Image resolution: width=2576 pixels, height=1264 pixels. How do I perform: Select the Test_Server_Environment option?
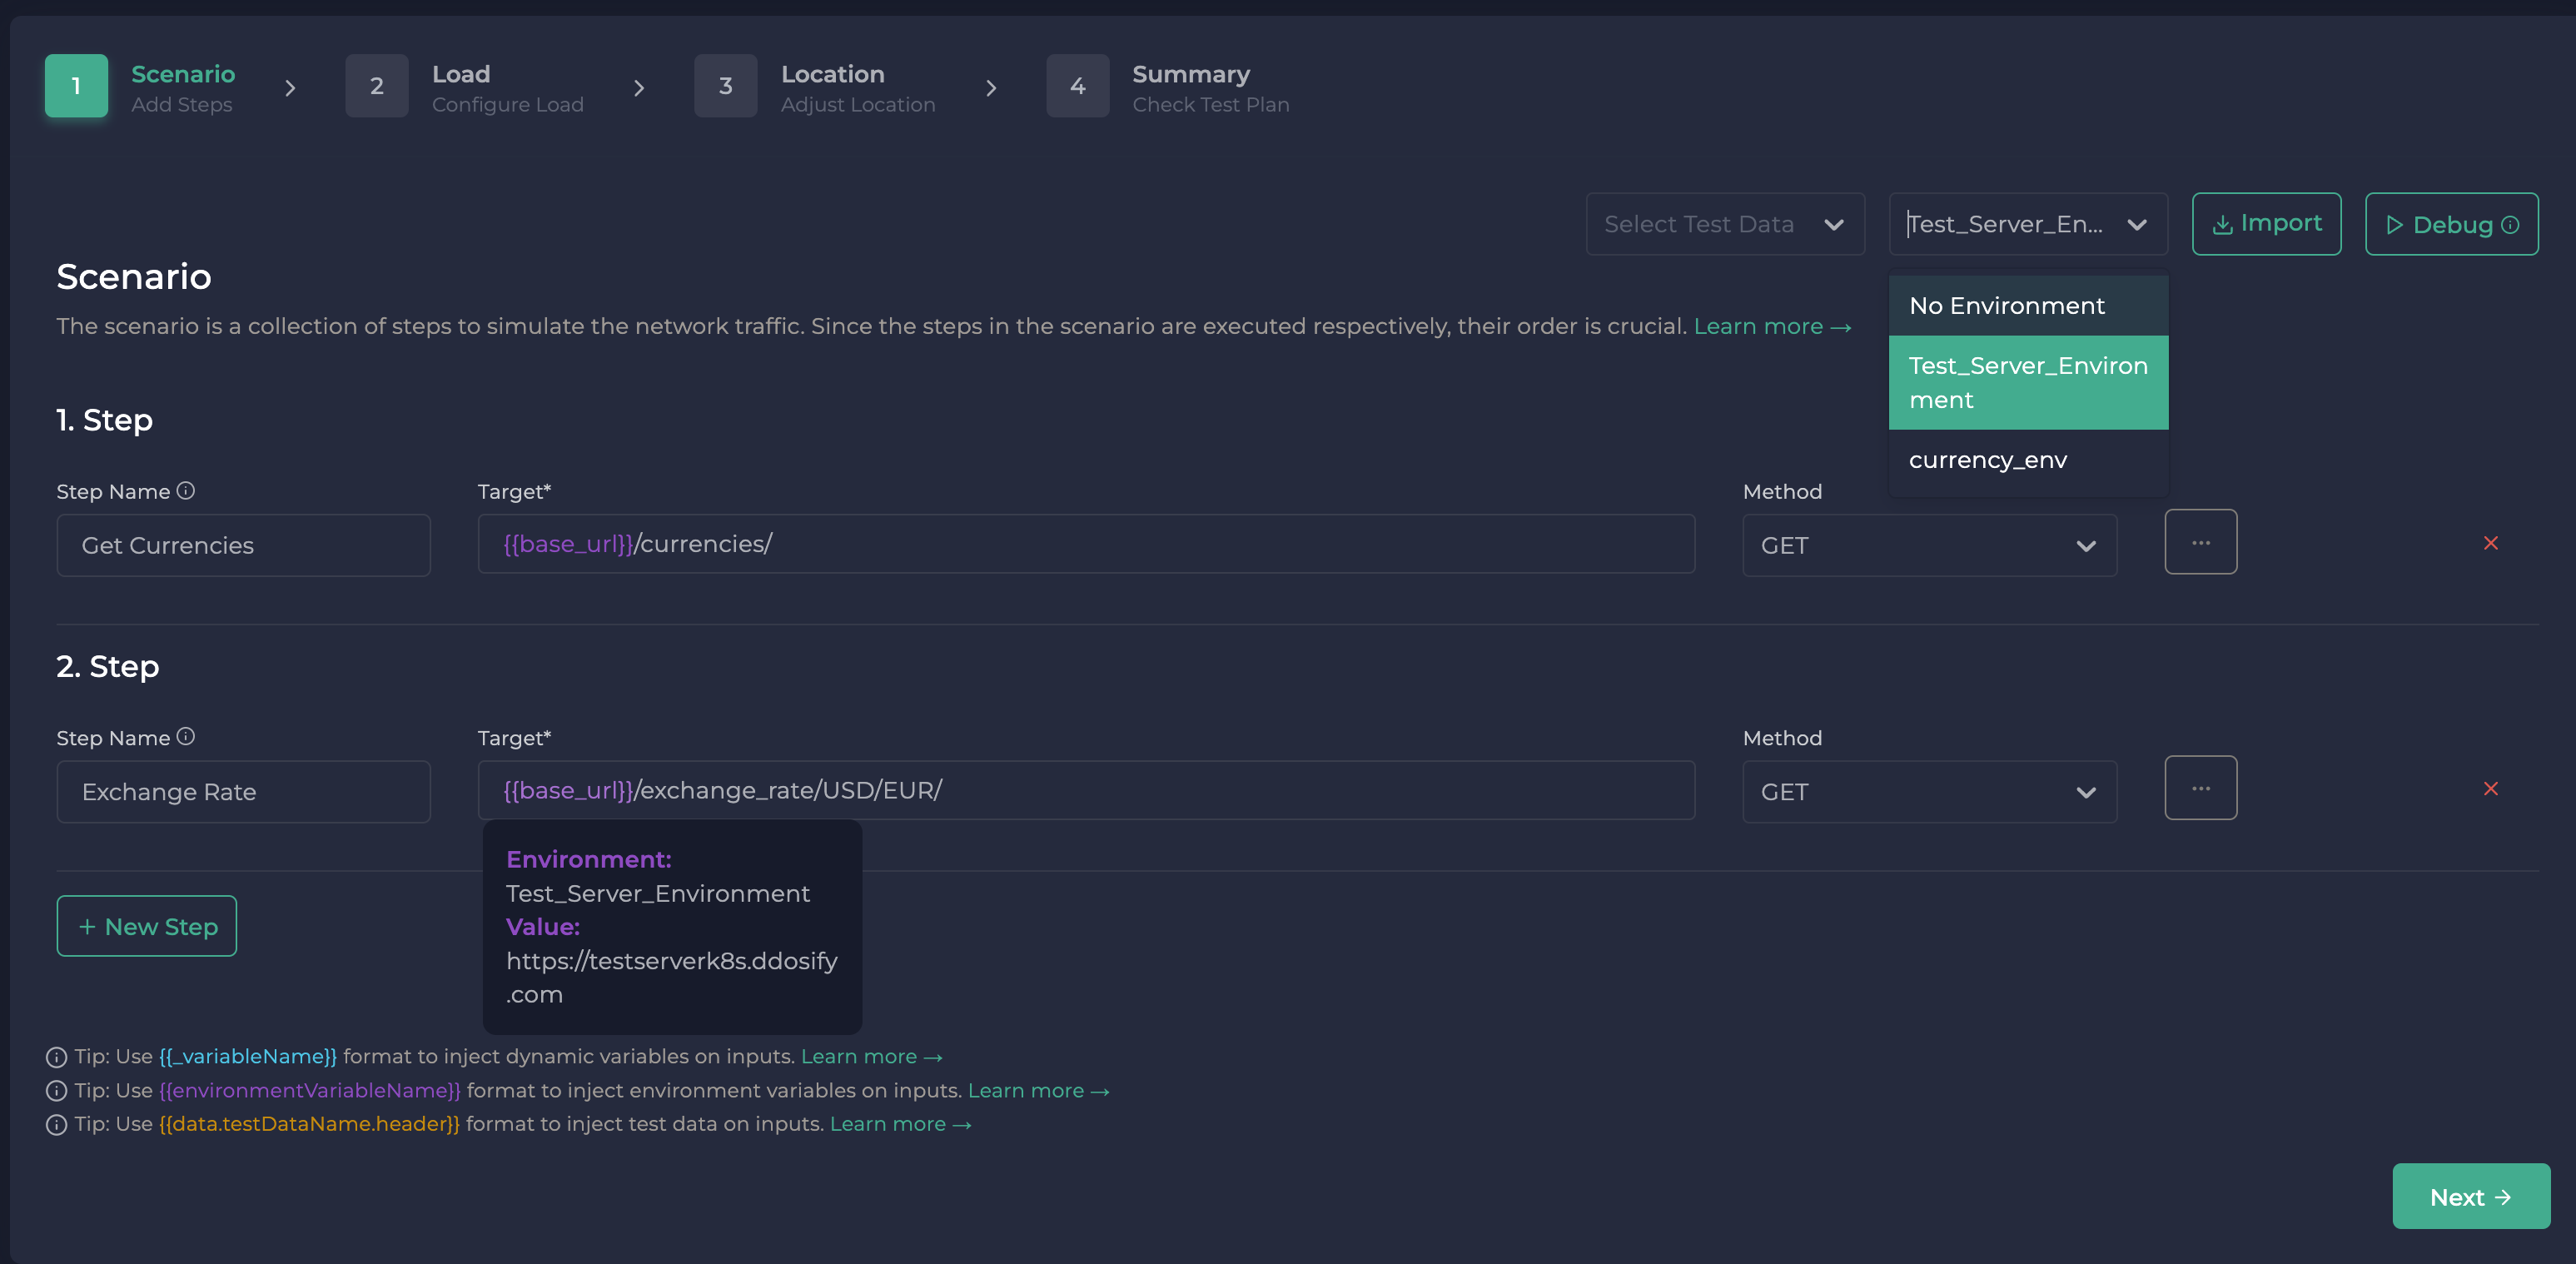2027,382
